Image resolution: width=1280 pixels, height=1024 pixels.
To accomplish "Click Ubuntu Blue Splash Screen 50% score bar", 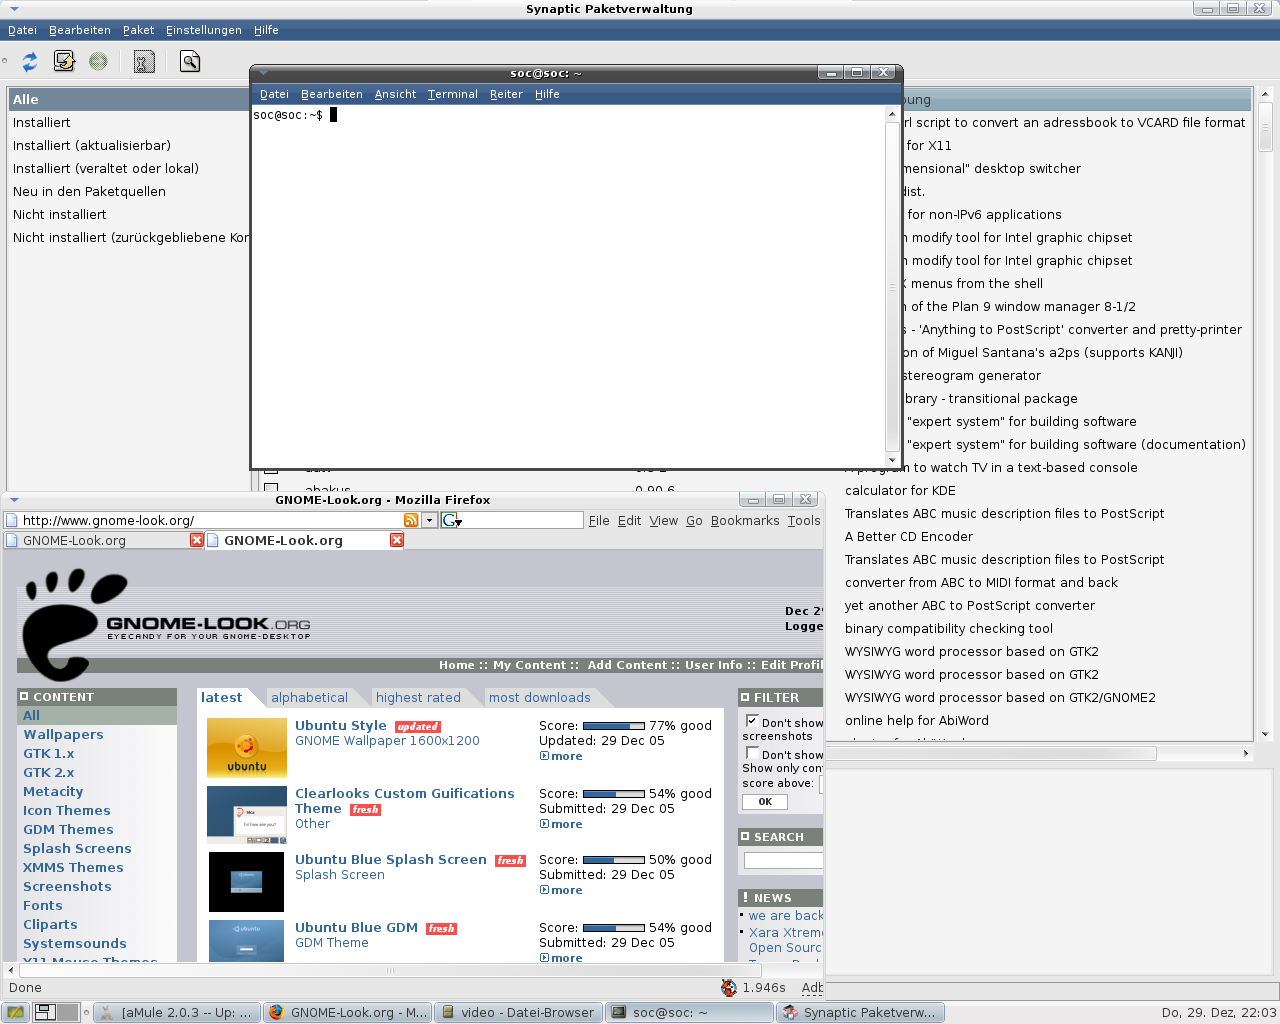I will (613, 860).
